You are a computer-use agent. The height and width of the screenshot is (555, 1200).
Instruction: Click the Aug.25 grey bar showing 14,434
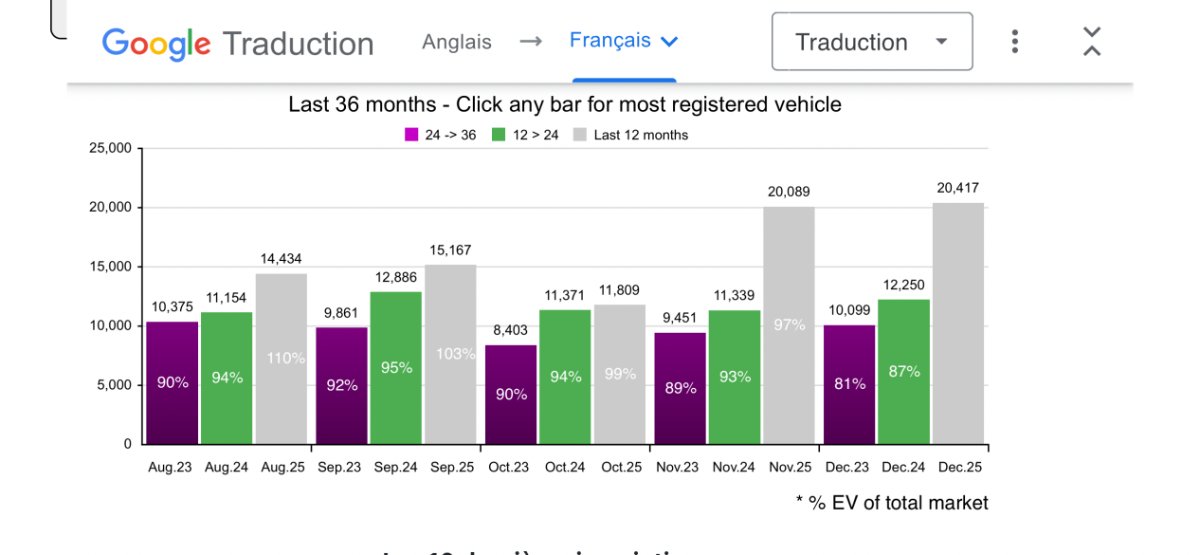point(281,358)
